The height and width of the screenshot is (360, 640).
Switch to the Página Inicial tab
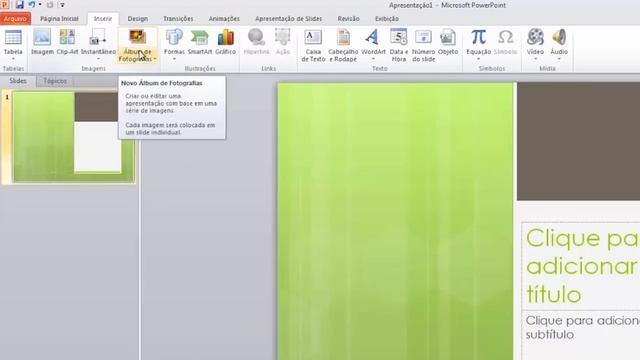point(59,19)
